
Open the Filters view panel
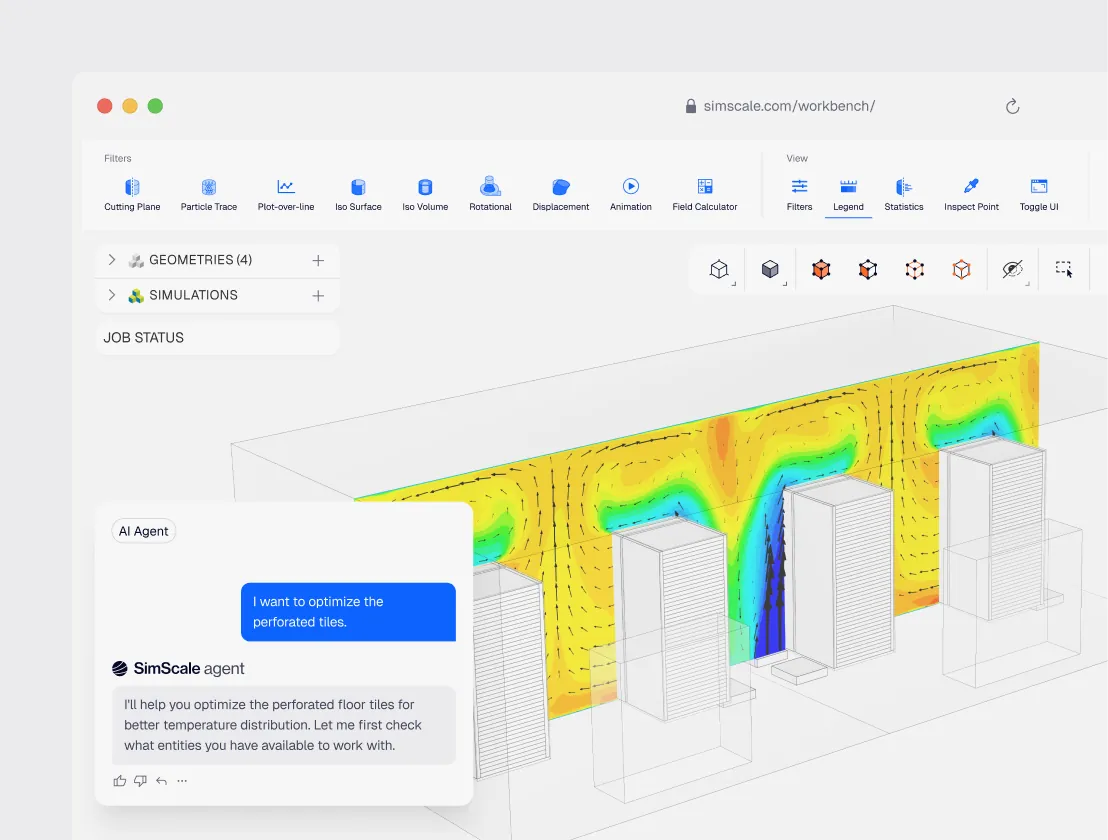[x=799, y=195]
